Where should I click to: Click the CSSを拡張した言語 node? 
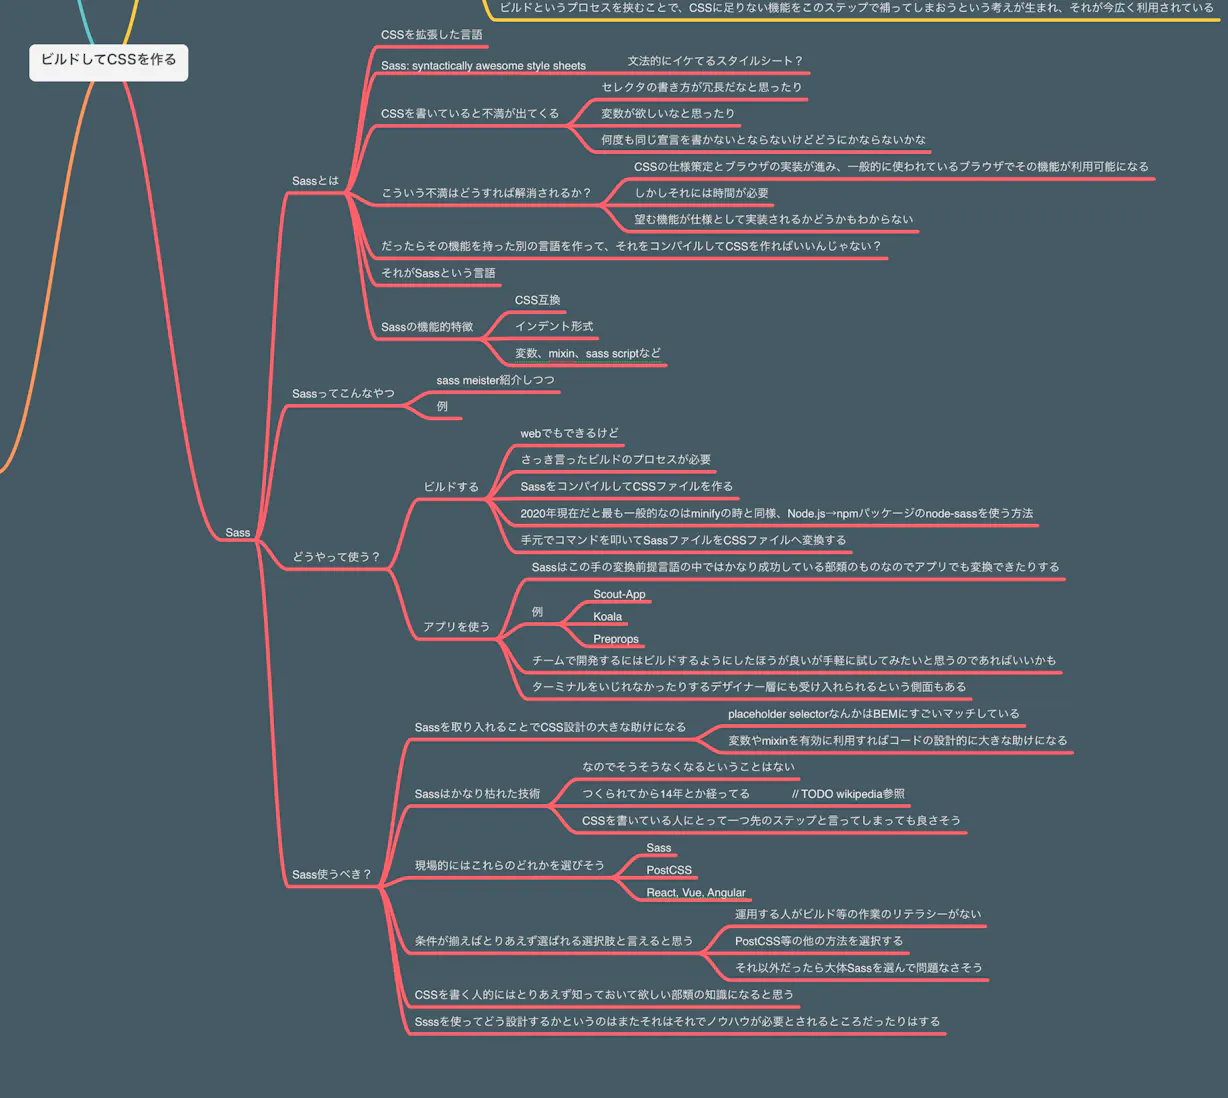point(431,34)
